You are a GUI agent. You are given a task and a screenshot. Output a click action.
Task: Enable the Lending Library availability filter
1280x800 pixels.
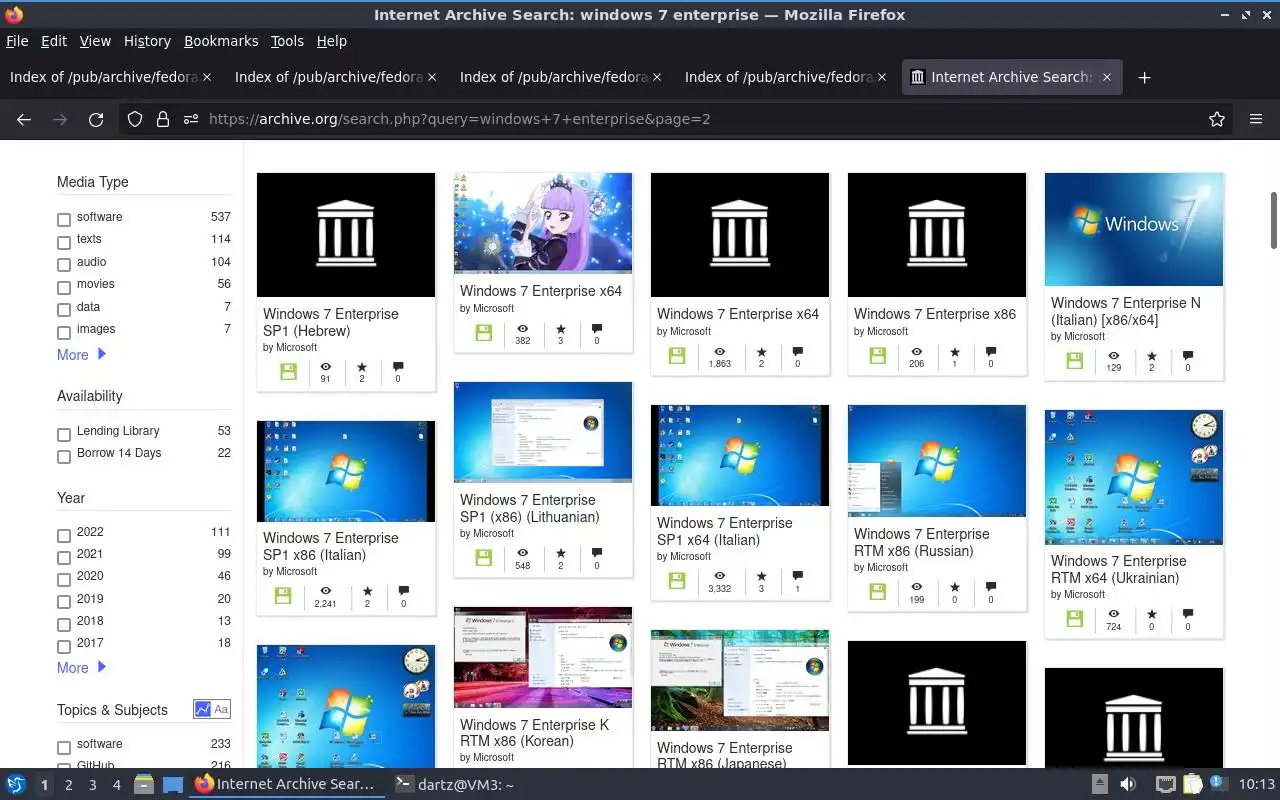64,434
